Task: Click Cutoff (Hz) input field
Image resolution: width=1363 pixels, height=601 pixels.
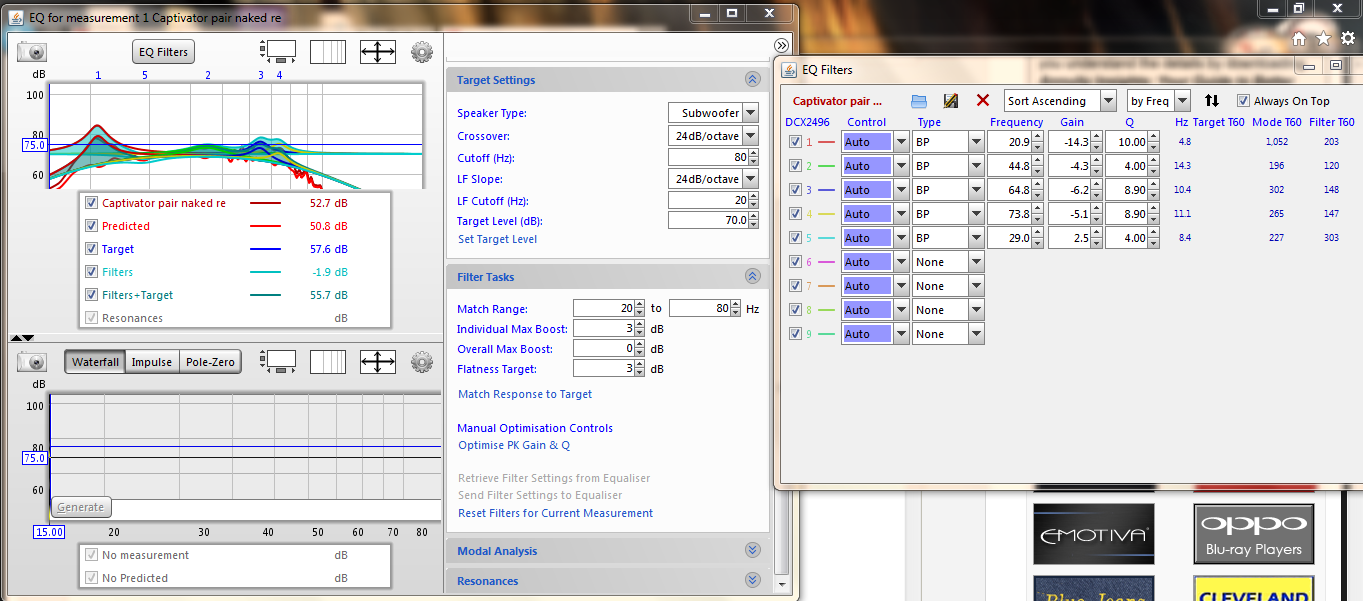Action: tap(708, 158)
